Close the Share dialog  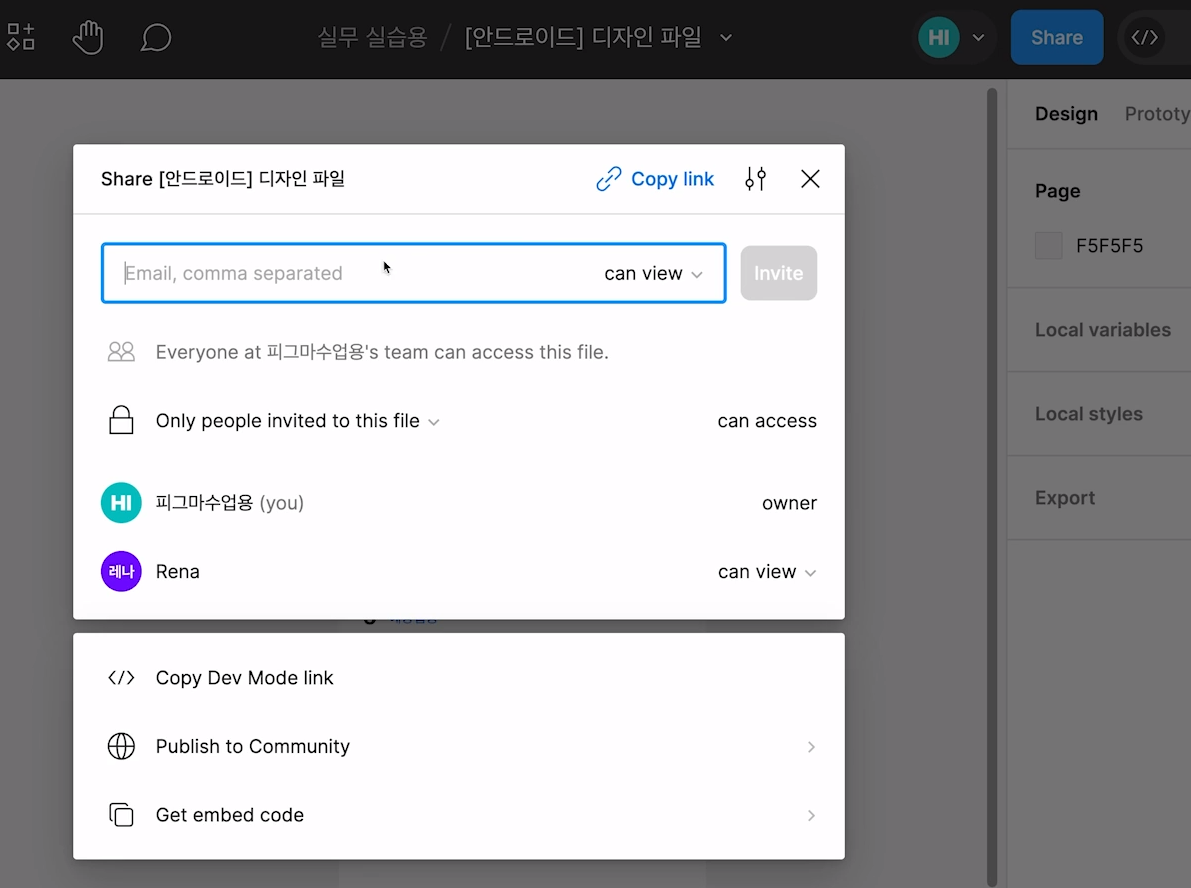(810, 179)
